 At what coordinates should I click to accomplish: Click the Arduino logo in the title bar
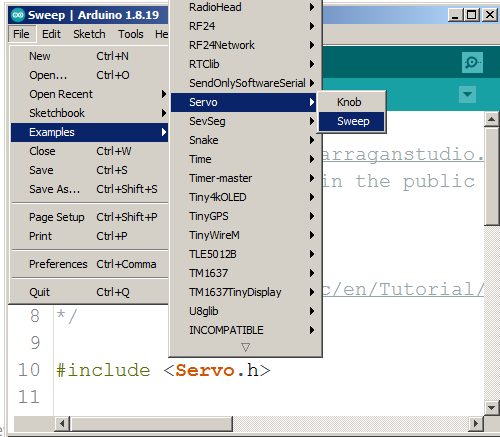pyautogui.click(x=18, y=15)
